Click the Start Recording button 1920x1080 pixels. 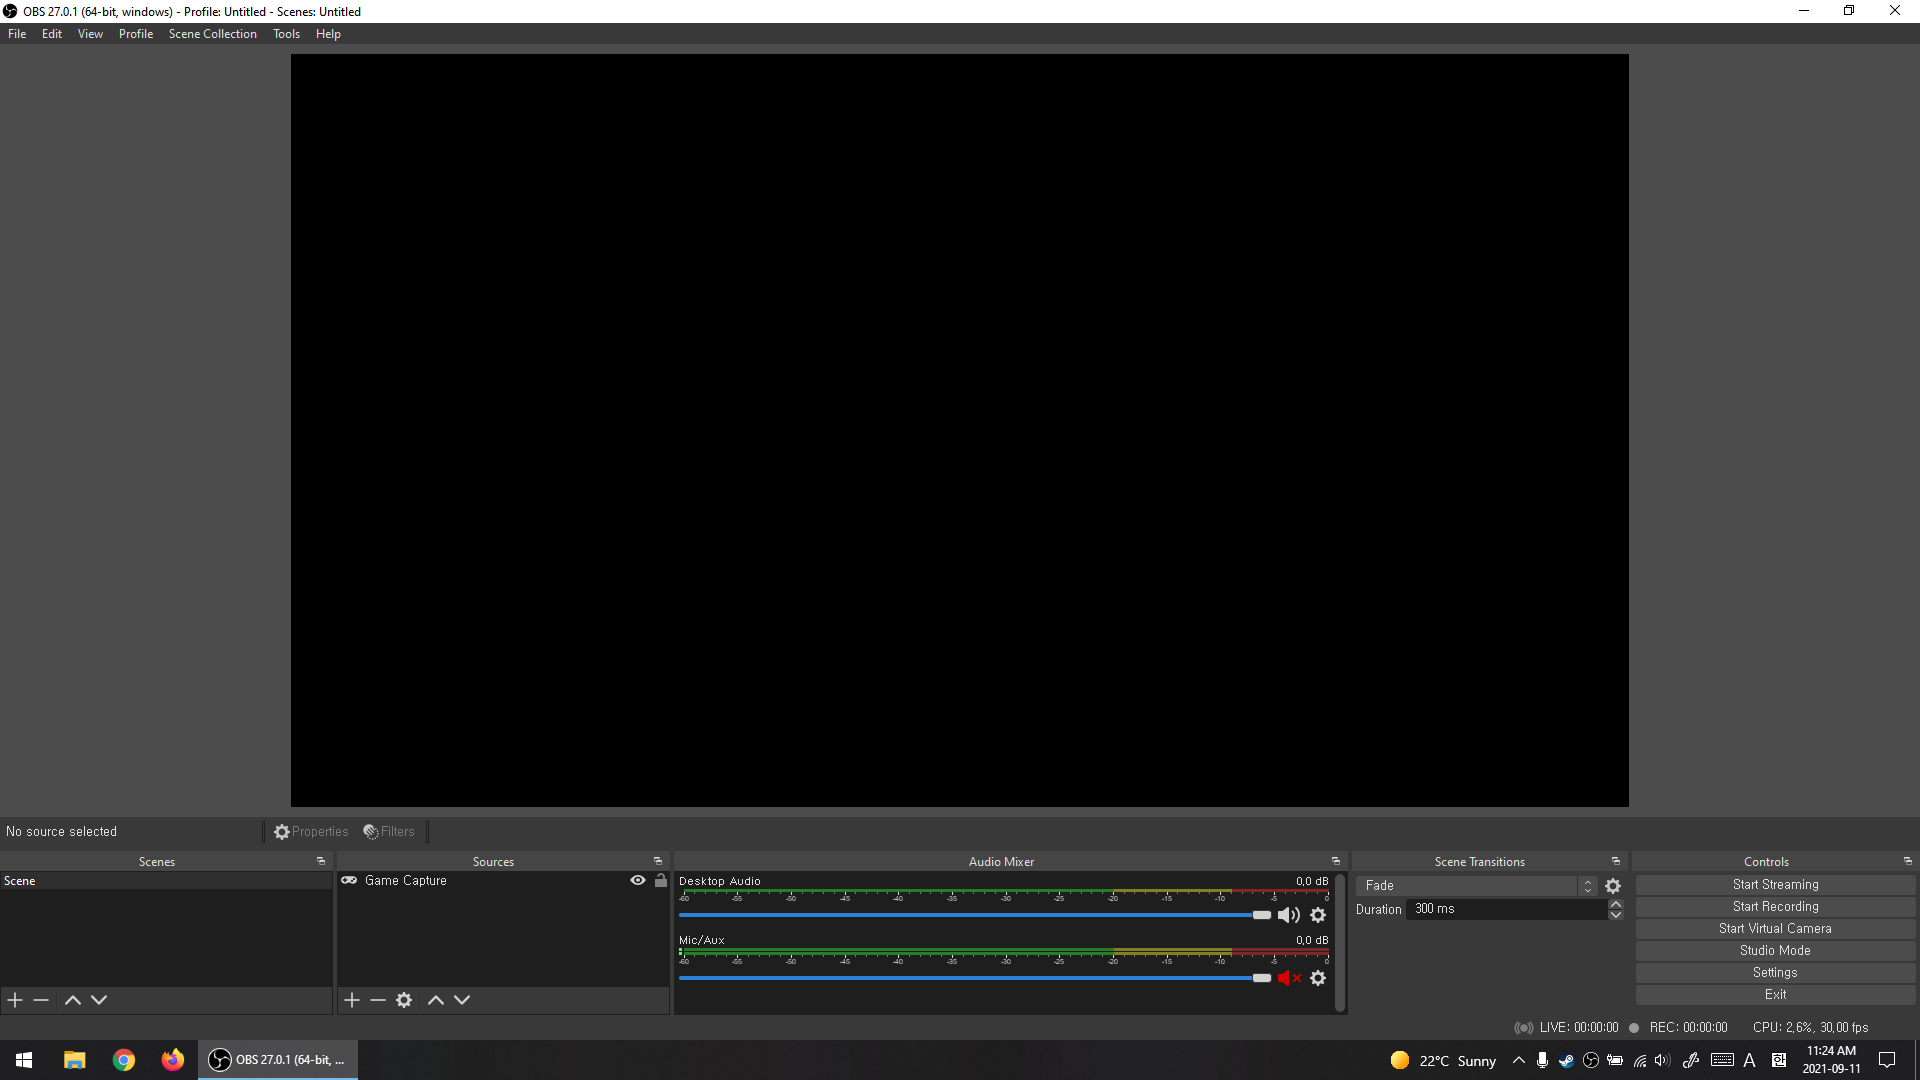(1775, 907)
